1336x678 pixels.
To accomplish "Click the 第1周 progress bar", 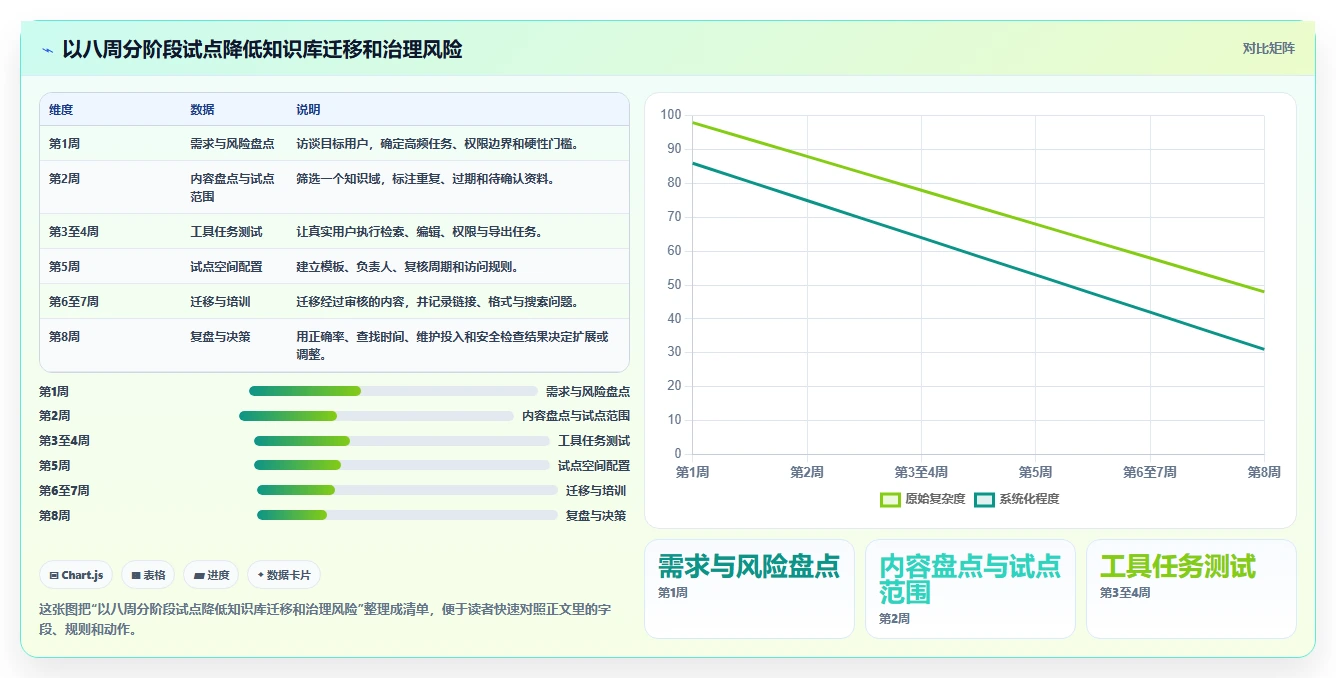I will (x=393, y=391).
